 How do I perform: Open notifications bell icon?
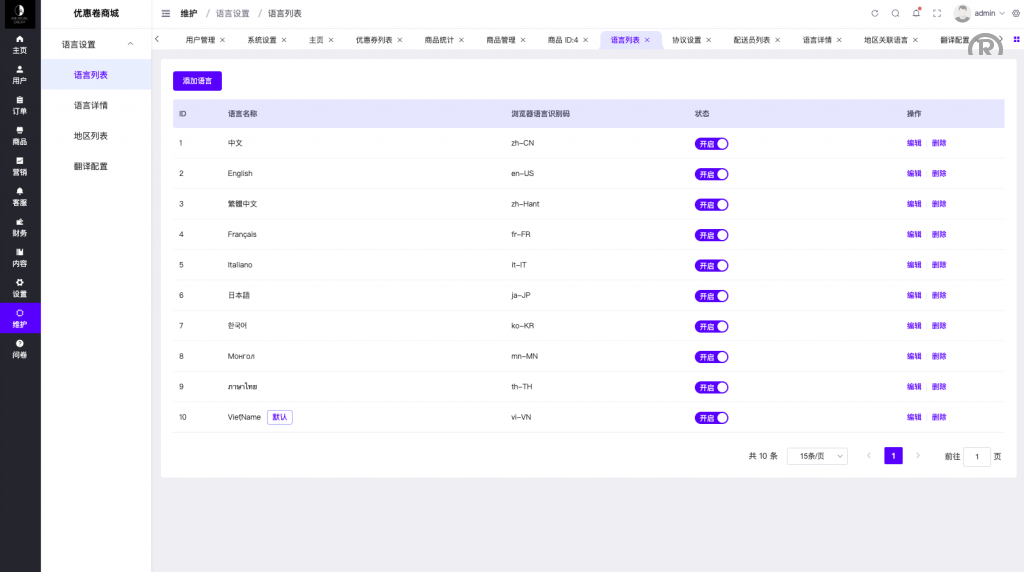coord(916,13)
